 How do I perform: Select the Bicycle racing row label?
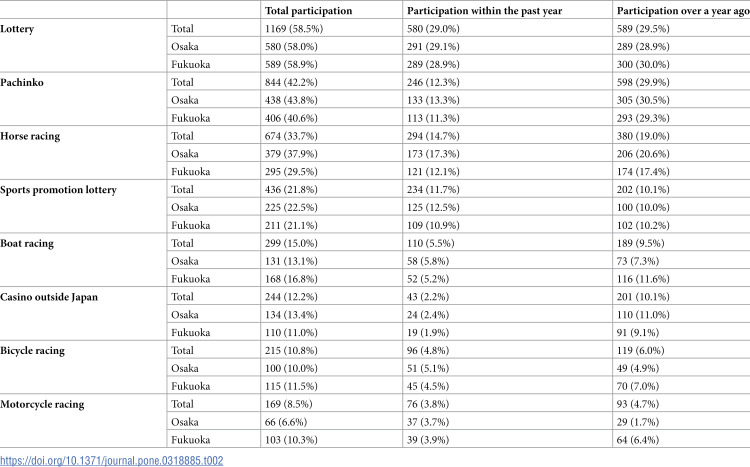pyautogui.click(x=33, y=351)
